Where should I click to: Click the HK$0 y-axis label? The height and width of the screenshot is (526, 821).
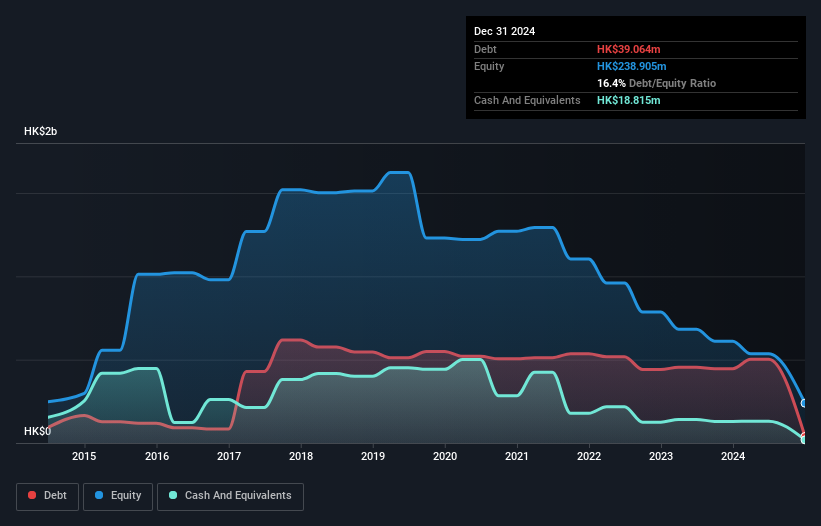click(x=38, y=431)
